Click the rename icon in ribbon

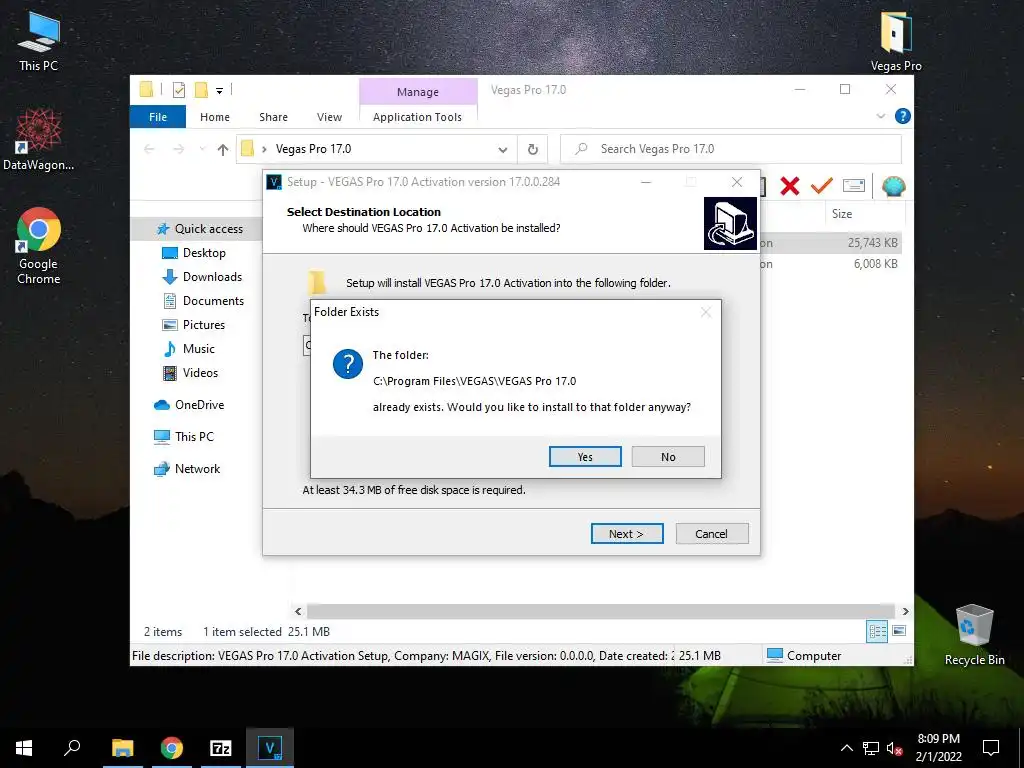click(x=854, y=186)
